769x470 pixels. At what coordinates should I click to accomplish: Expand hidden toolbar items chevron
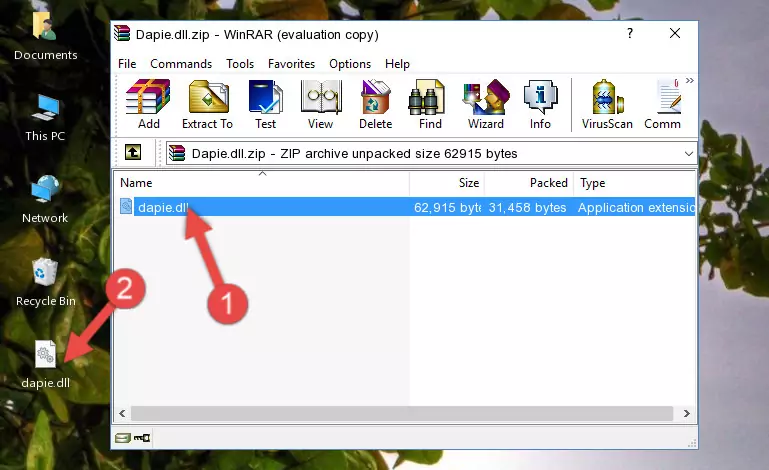pos(690,80)
